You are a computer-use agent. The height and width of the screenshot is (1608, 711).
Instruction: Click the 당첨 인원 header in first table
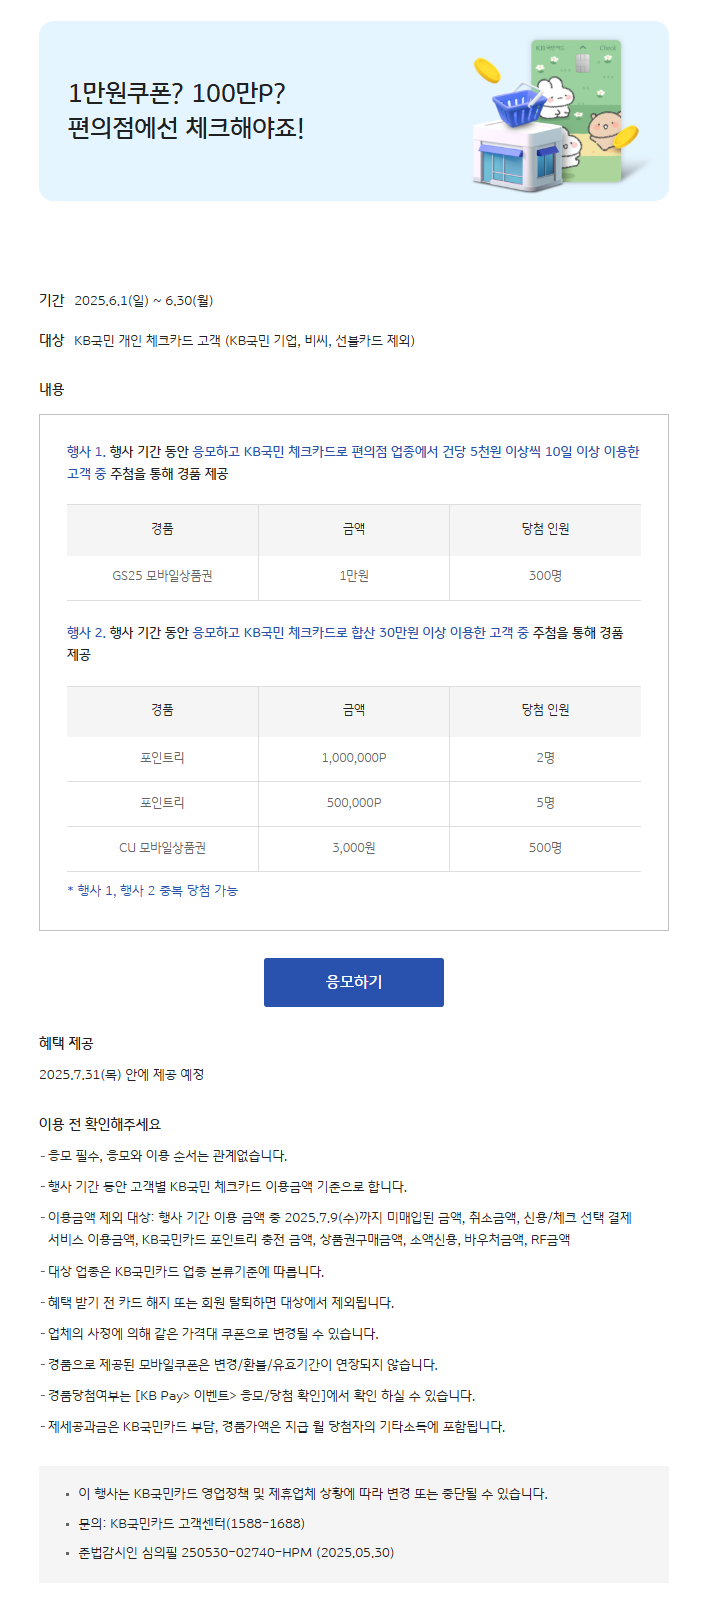[x=545, y=529]
